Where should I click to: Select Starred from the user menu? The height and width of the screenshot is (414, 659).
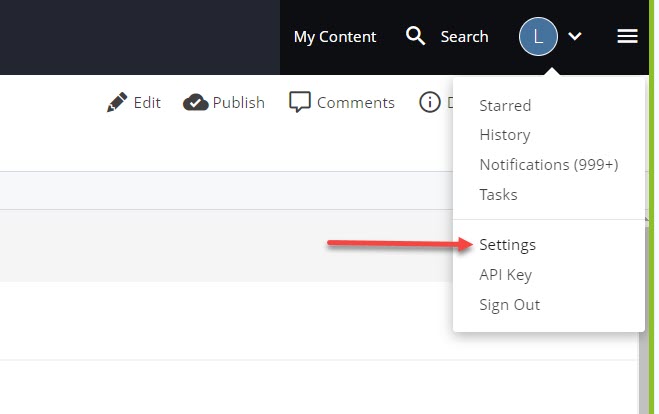point(505,105)
